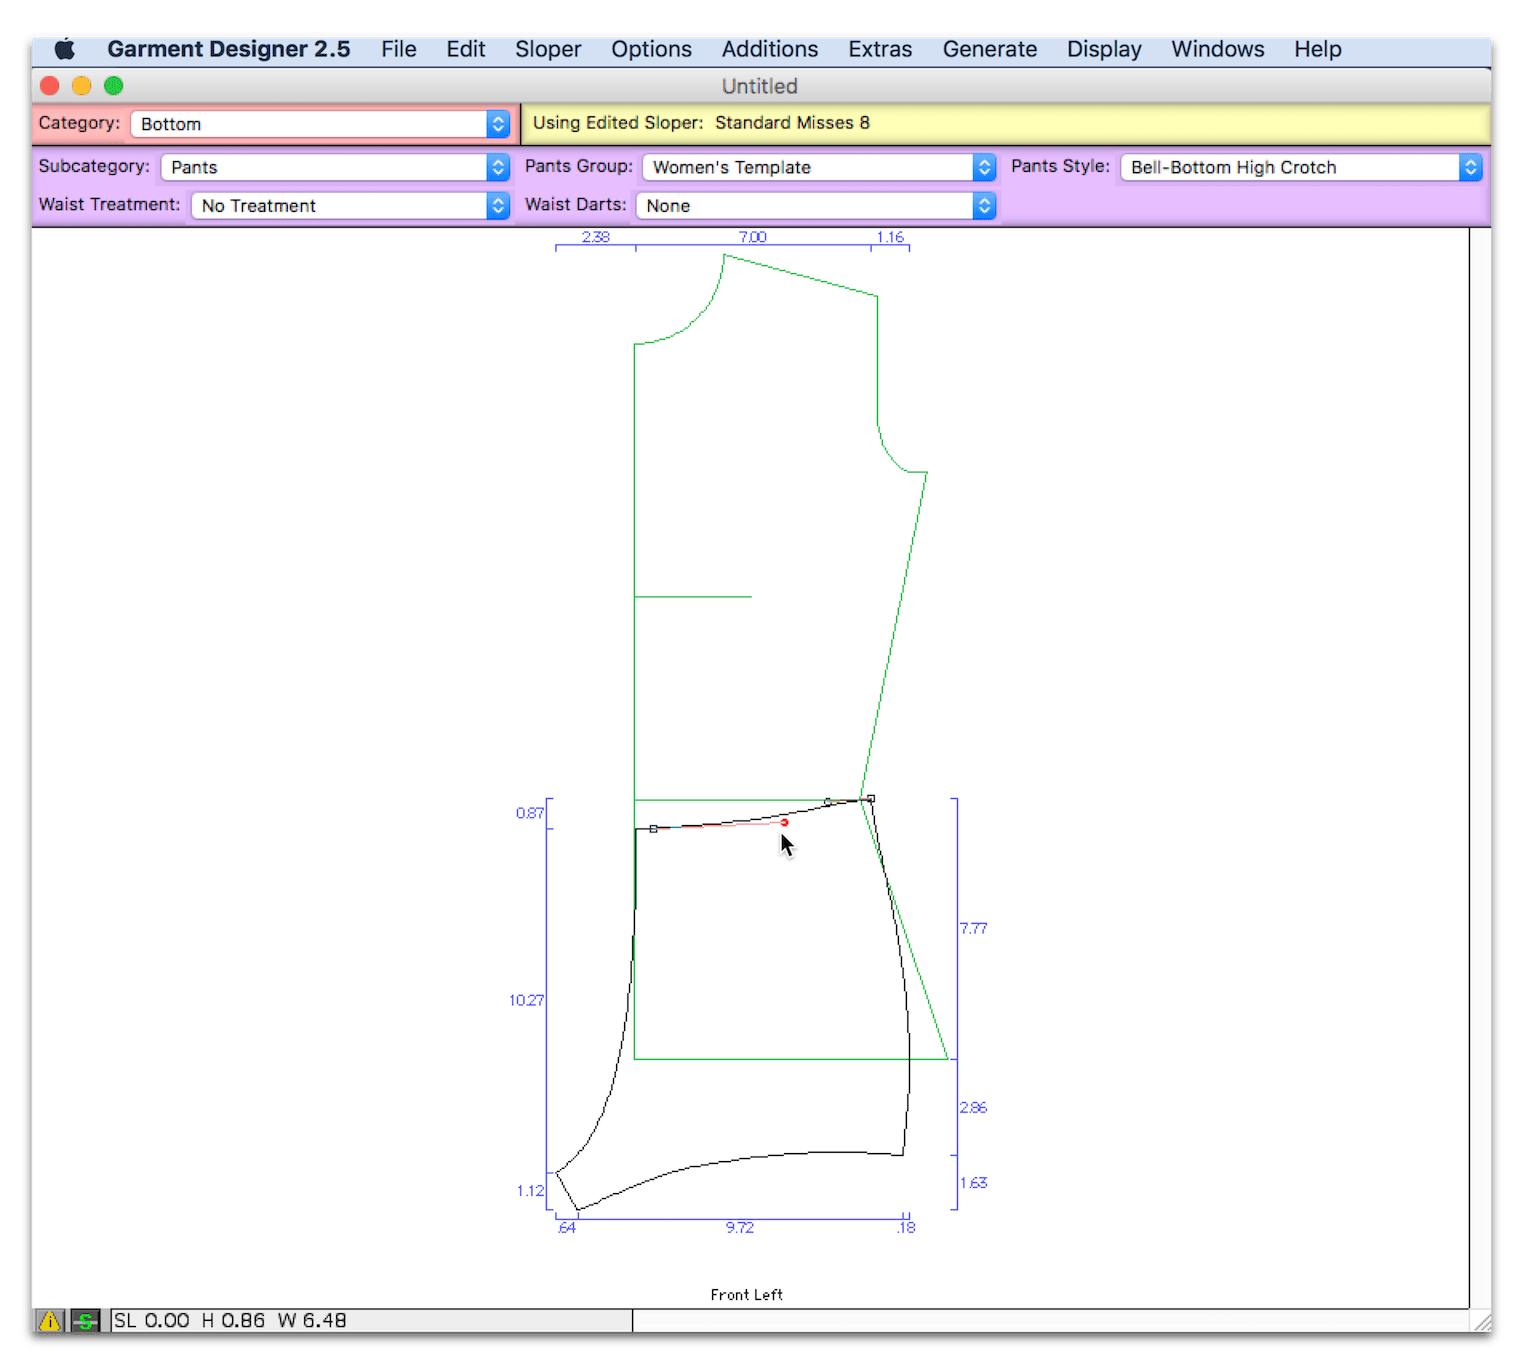Click the green S icon in the status bar
The width and height of the screenshot is (1523, 1369).
tap(85, 1320)
